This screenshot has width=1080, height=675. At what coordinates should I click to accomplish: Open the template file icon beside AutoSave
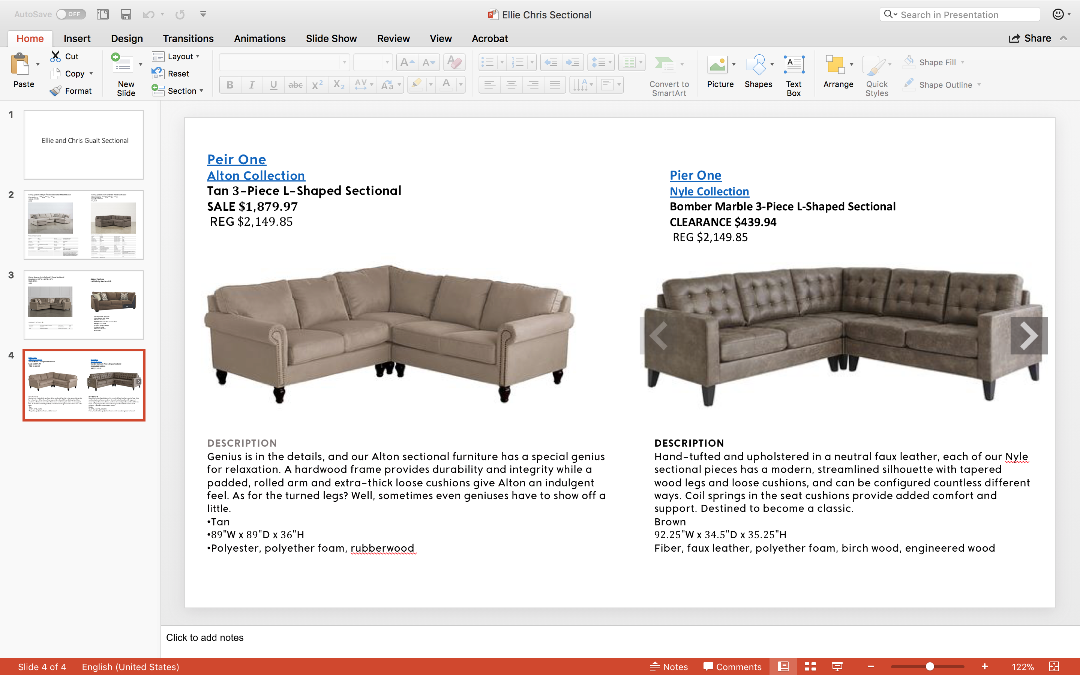tap(103, 14)
